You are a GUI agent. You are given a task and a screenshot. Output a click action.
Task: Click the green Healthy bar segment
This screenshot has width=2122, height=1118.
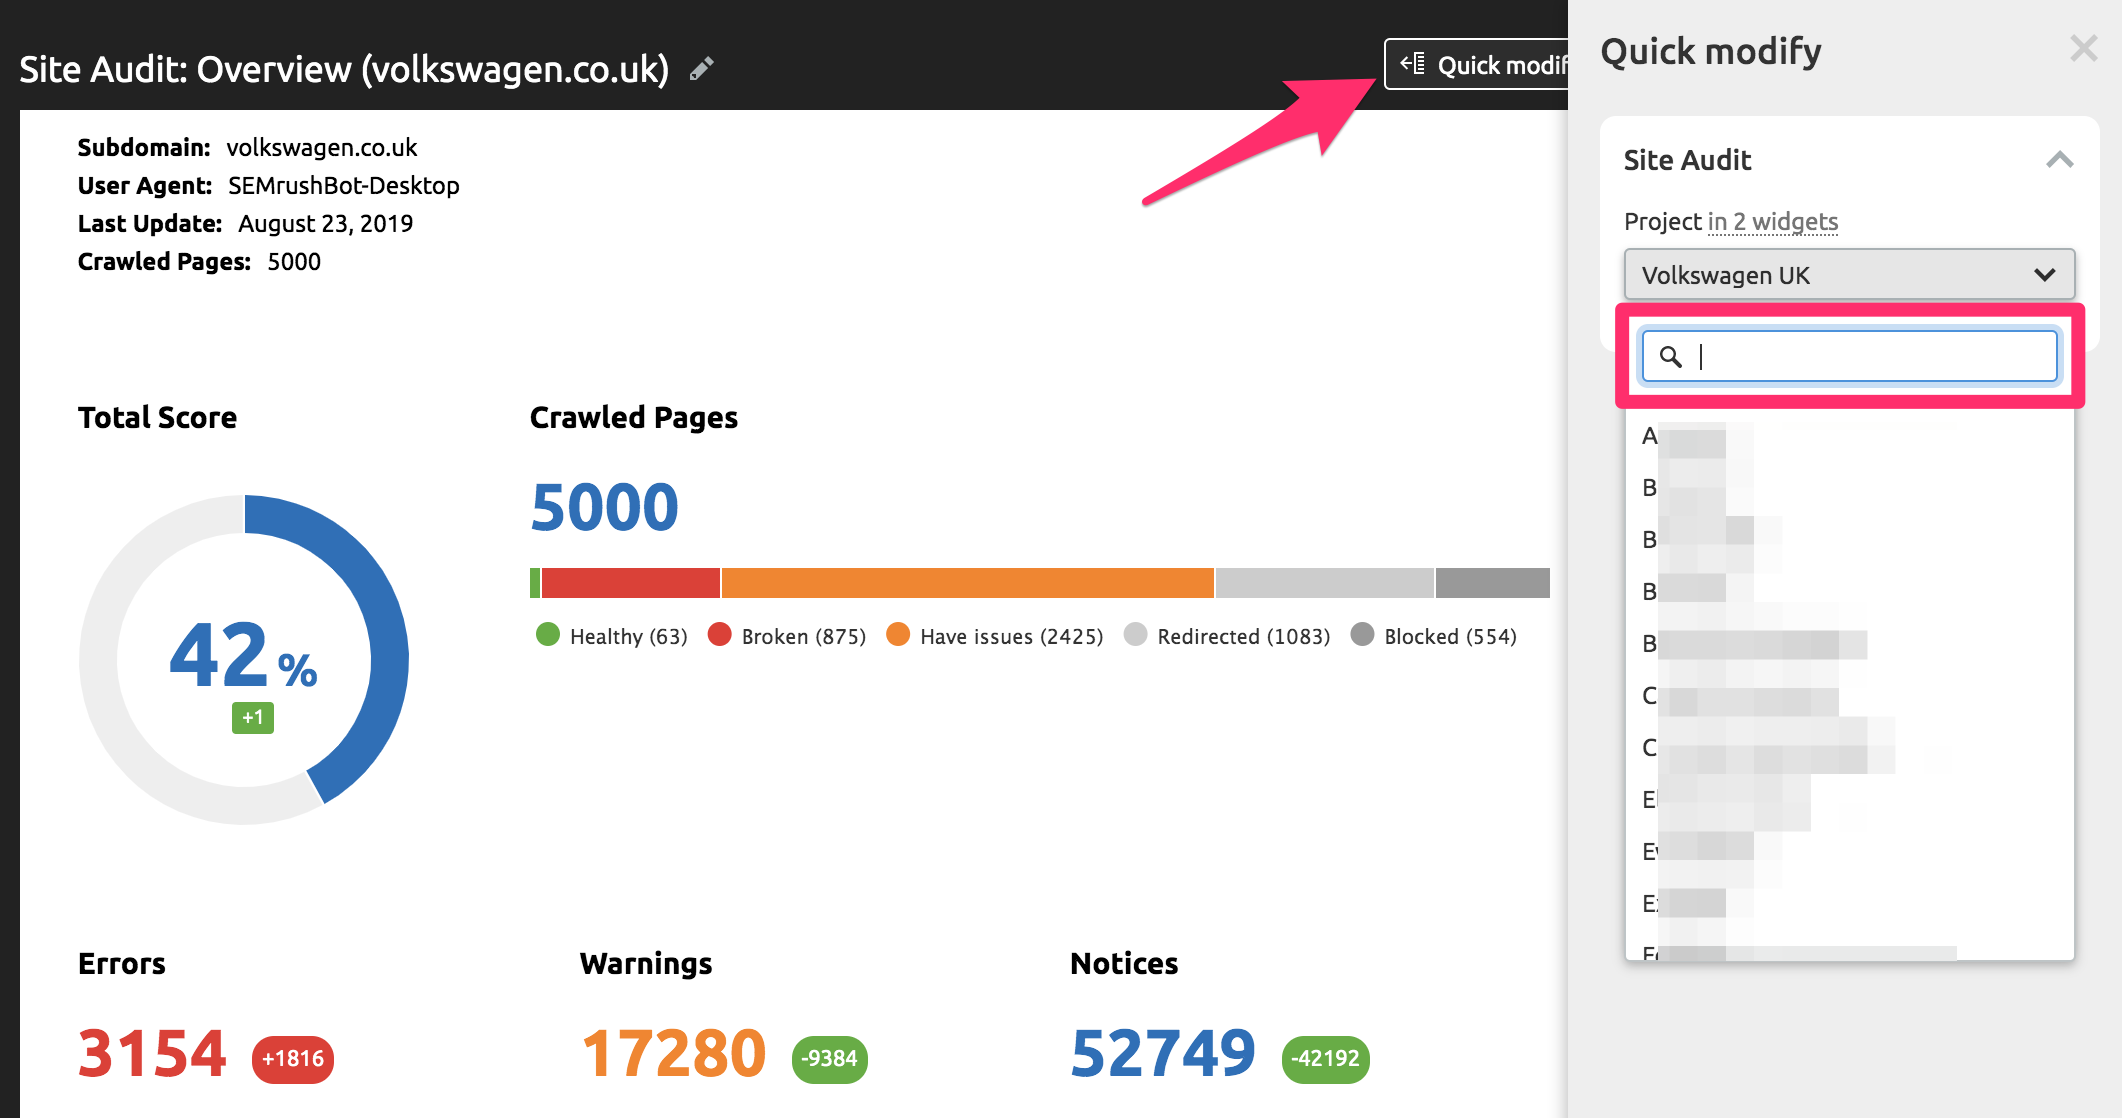click(x=535, y=583)
